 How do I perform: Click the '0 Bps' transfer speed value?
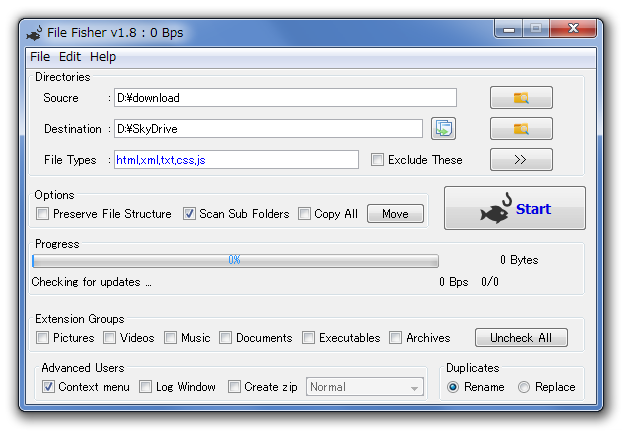tap(454, 282)
